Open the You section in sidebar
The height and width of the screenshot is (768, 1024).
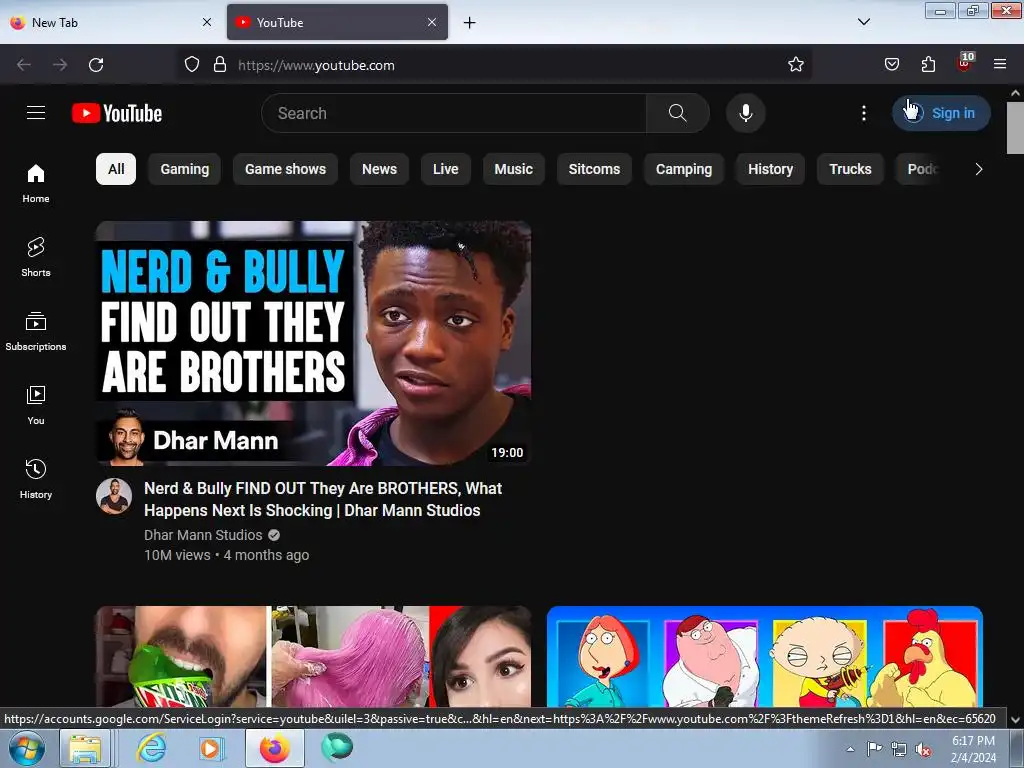(36, 405)
